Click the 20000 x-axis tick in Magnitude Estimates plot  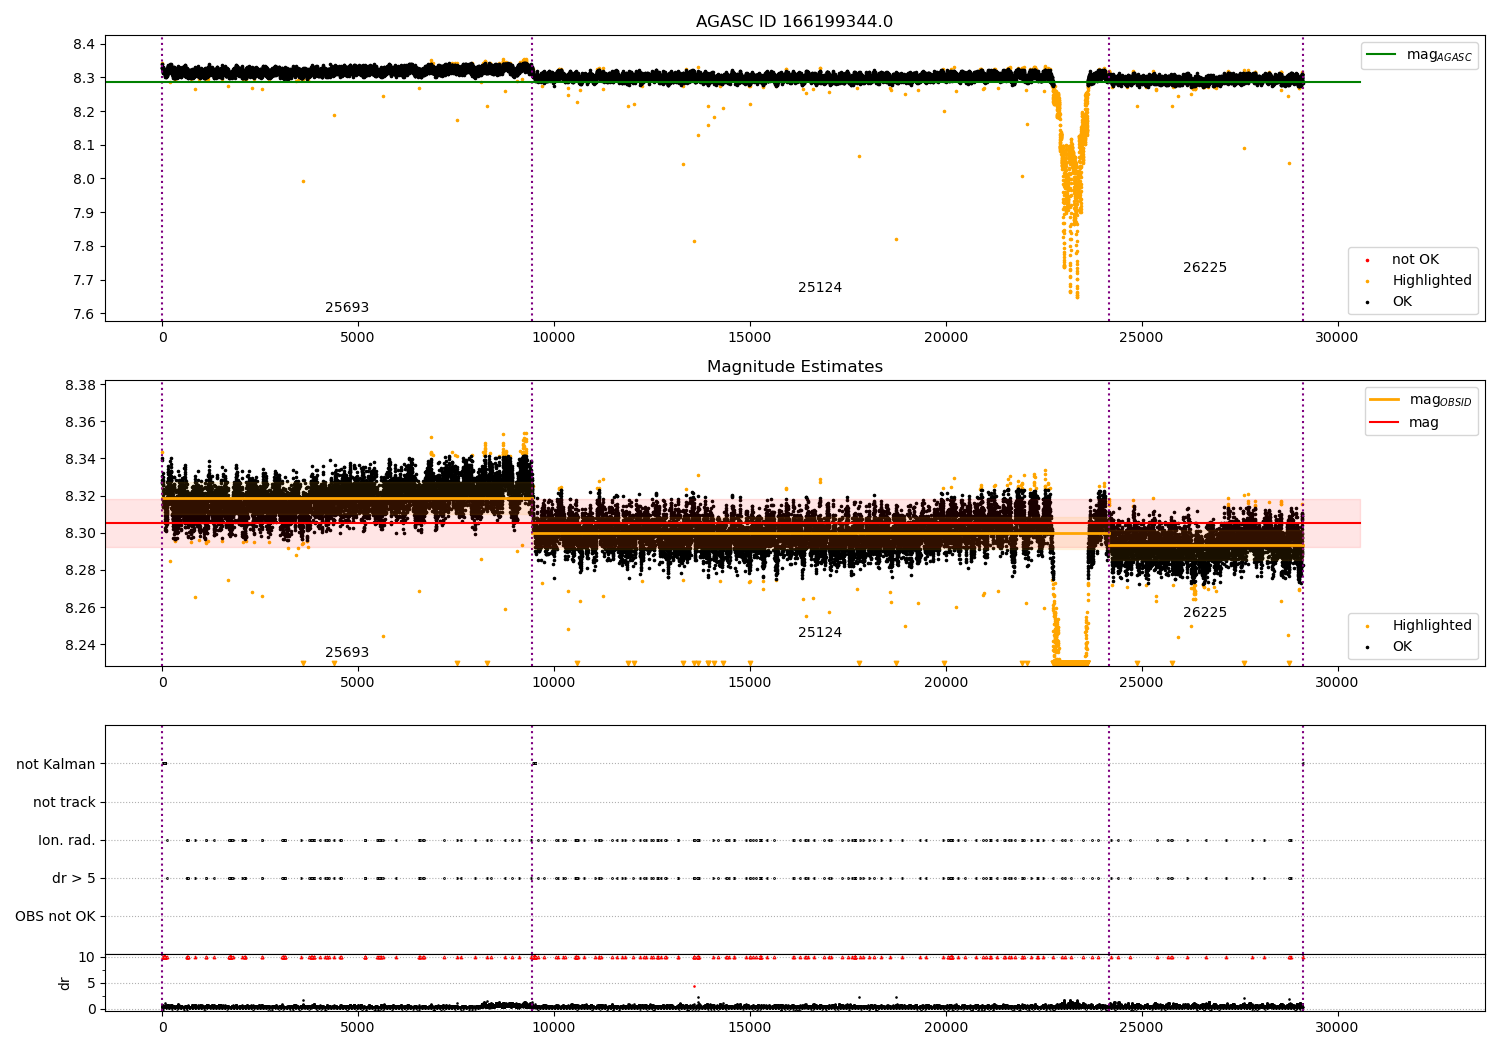(945, 682)
